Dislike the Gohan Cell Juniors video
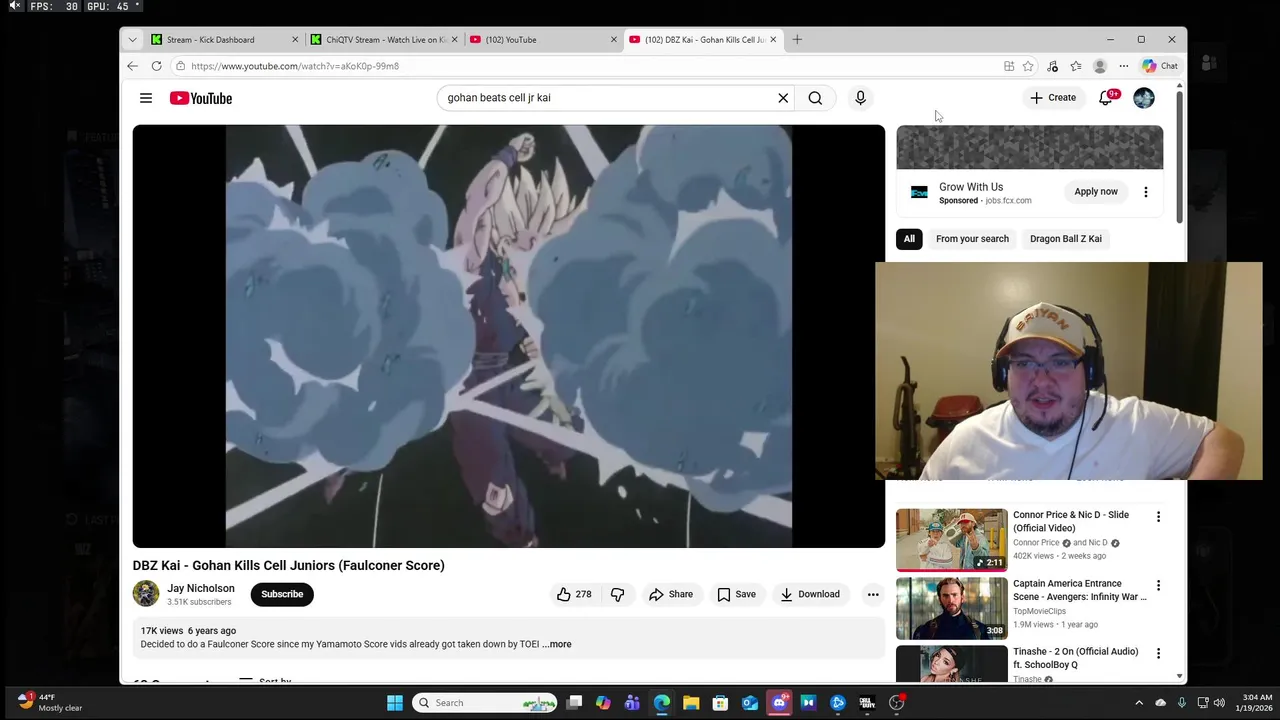This screenshot has height=720, width=1280. 617,594
